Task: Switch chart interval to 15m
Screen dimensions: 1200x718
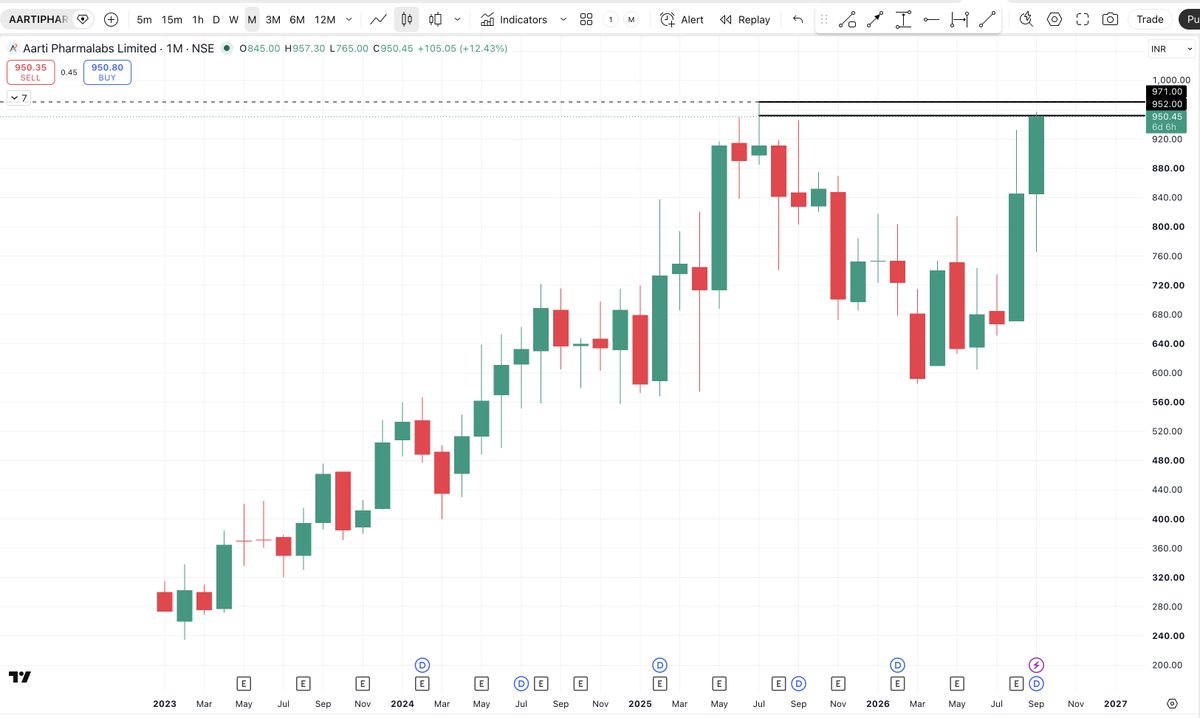Action: [172, 19]
